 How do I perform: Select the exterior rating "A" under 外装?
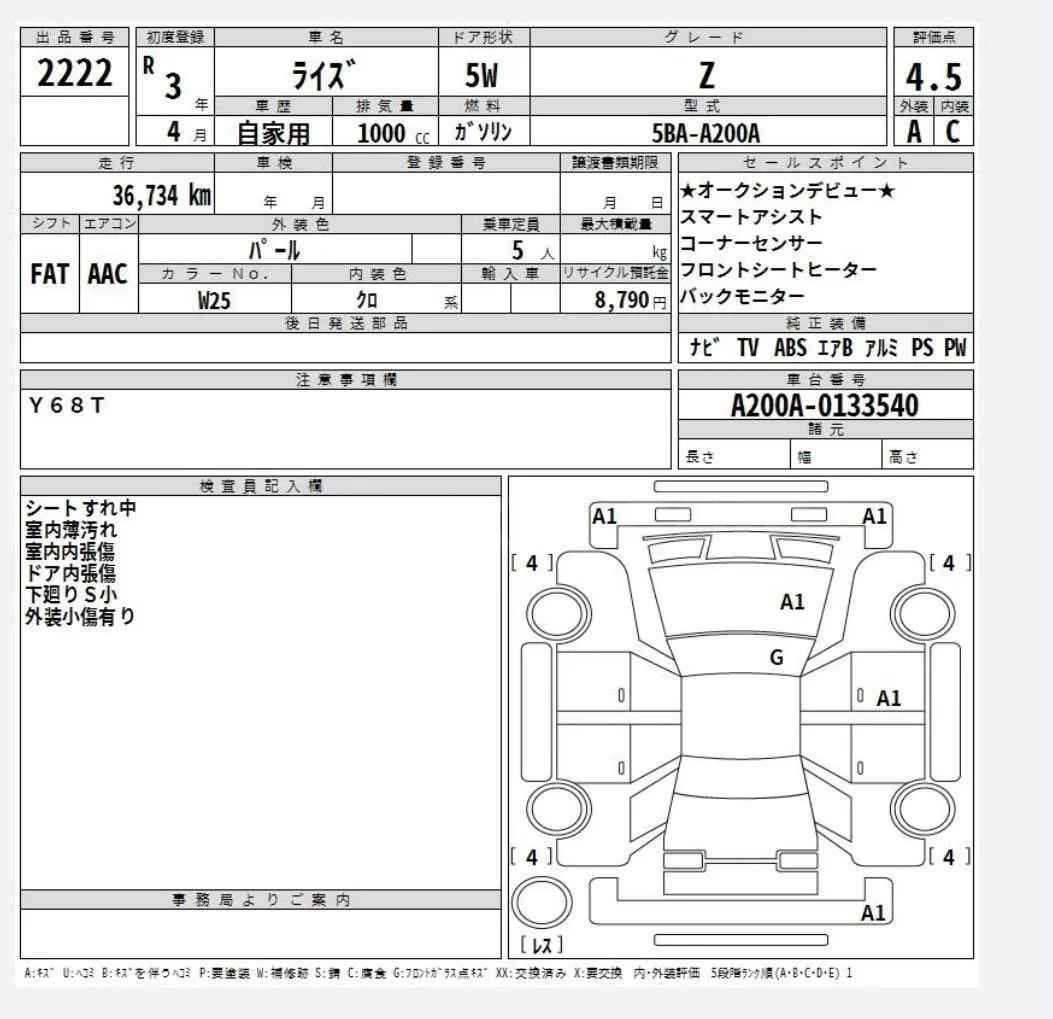click(x=914, y=131)
